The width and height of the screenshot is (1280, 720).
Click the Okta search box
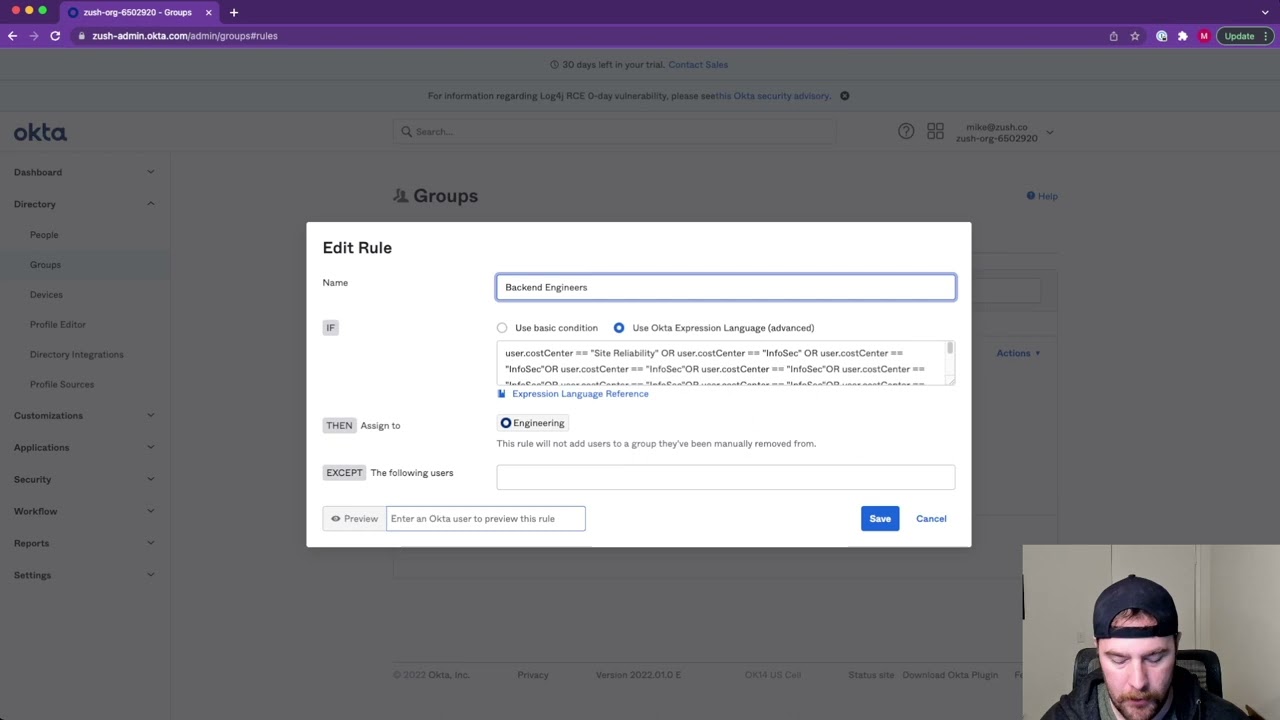click(x=614, y=132)
